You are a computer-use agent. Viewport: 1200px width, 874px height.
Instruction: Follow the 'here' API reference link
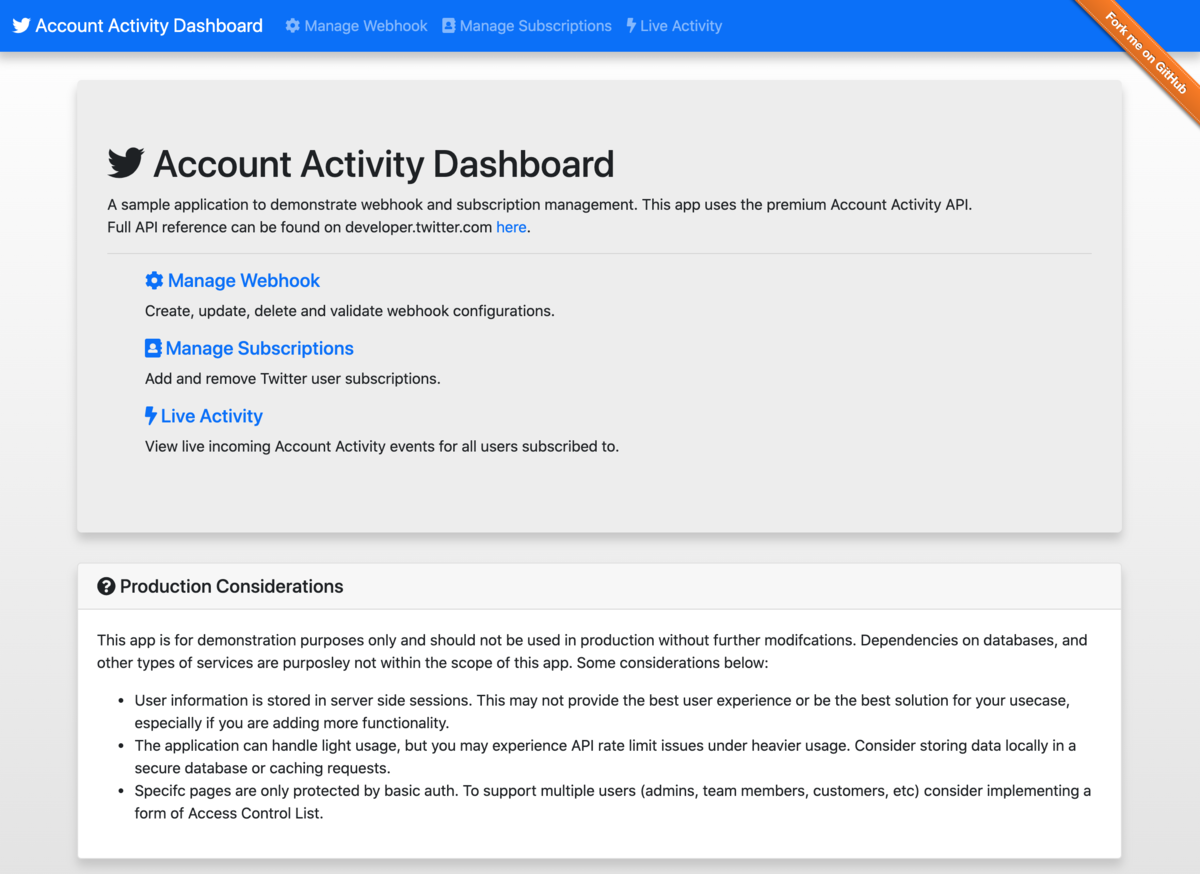[511, 227]
